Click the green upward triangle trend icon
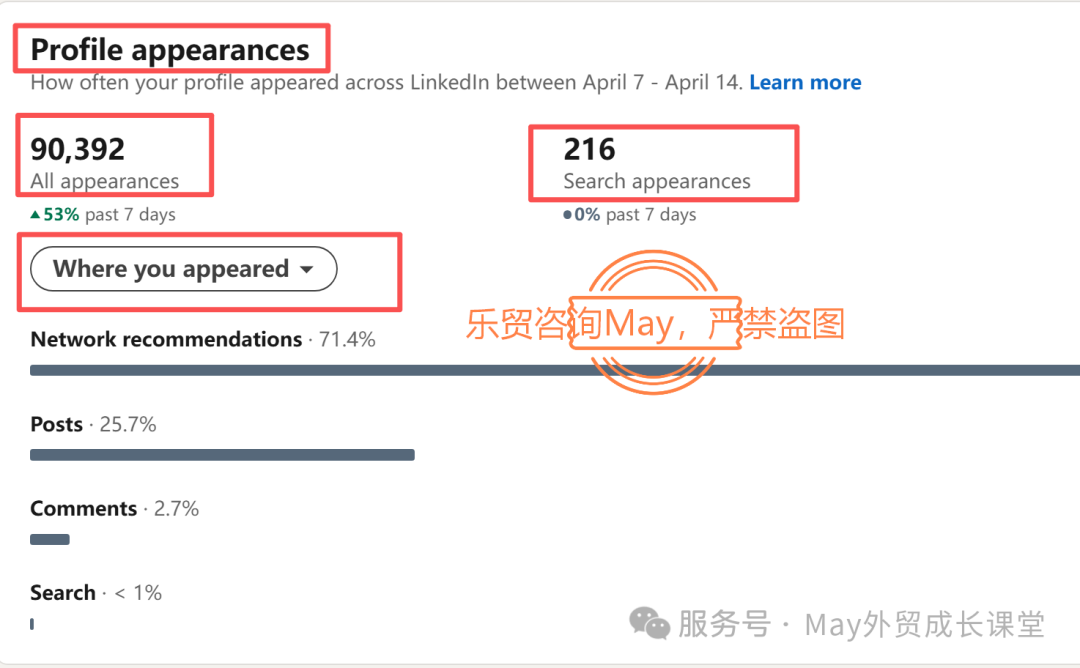 click(36, 214)
